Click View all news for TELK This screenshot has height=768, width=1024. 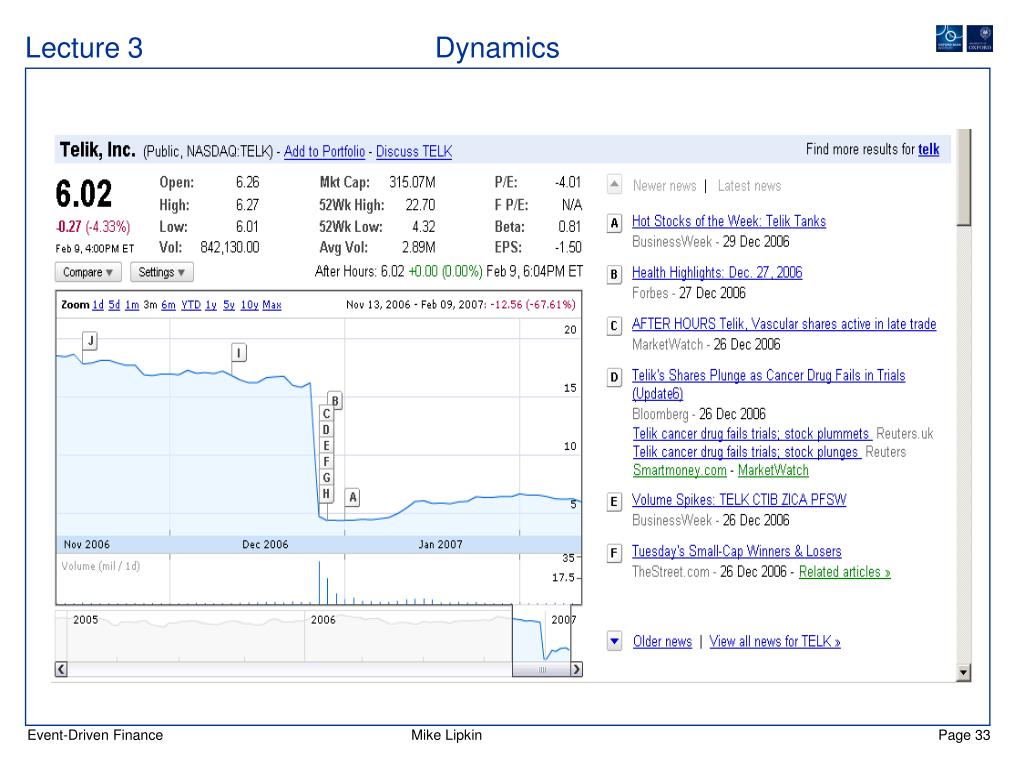775,642
